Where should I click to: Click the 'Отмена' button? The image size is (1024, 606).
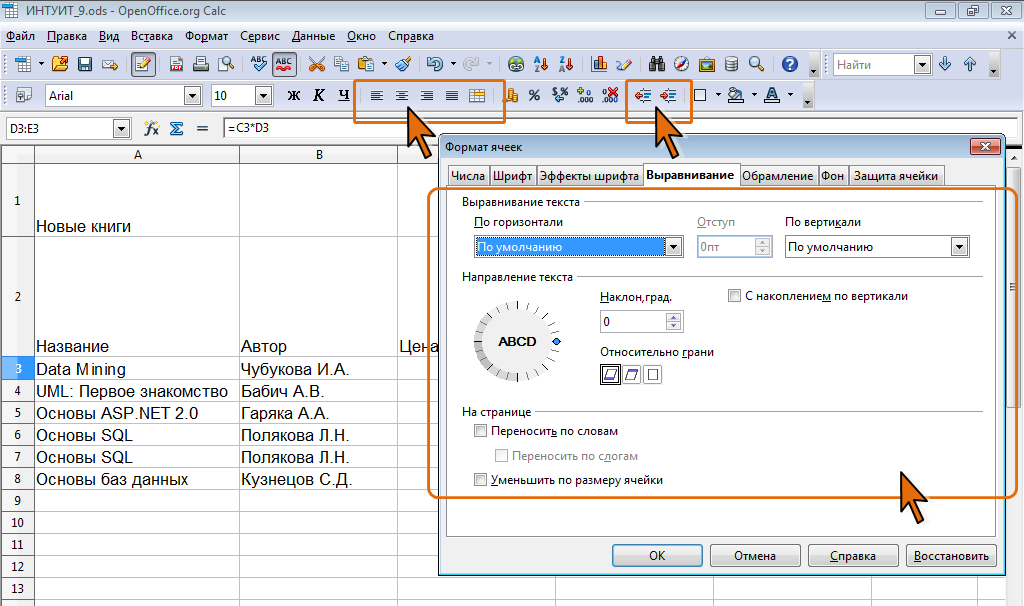[x=754, y=556]
